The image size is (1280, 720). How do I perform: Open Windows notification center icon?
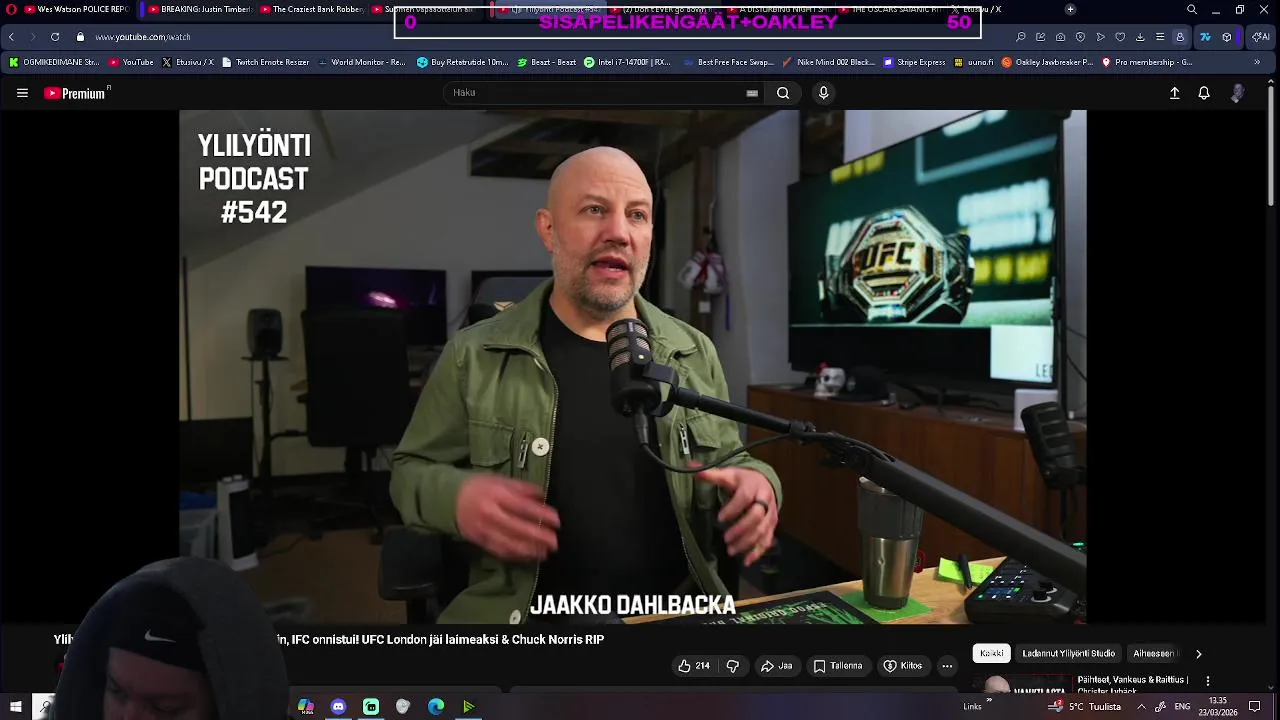[1255, 707]
